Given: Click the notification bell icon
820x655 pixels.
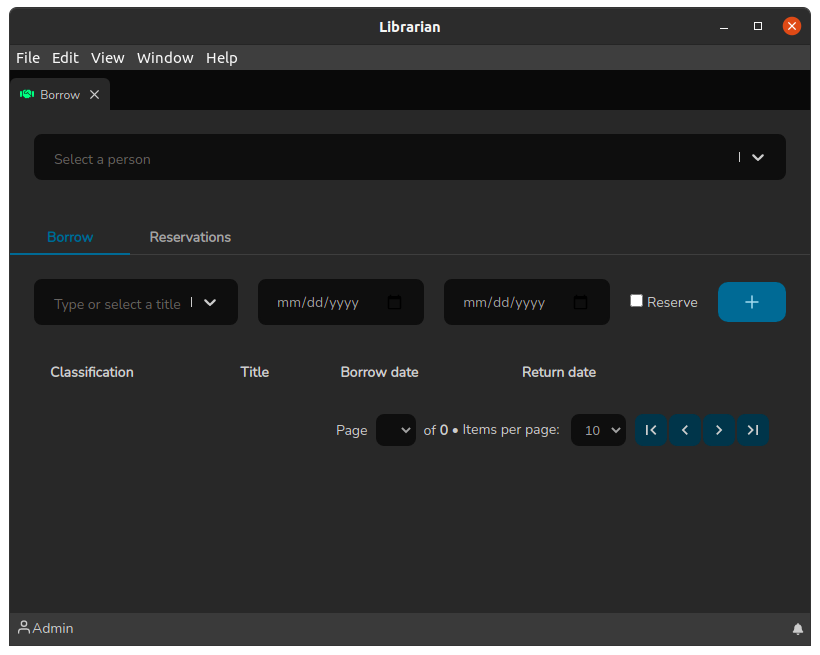Looking at the screenshot, I should (798, 628).
